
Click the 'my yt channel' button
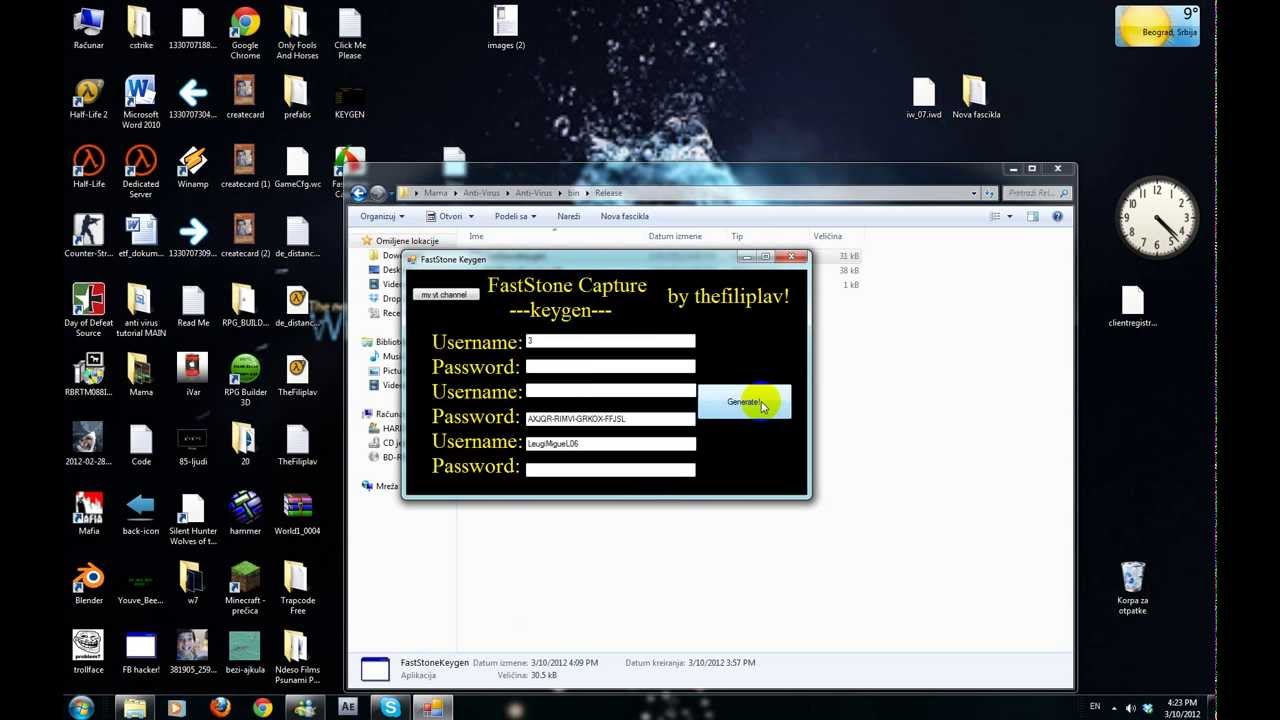(444, 295)
